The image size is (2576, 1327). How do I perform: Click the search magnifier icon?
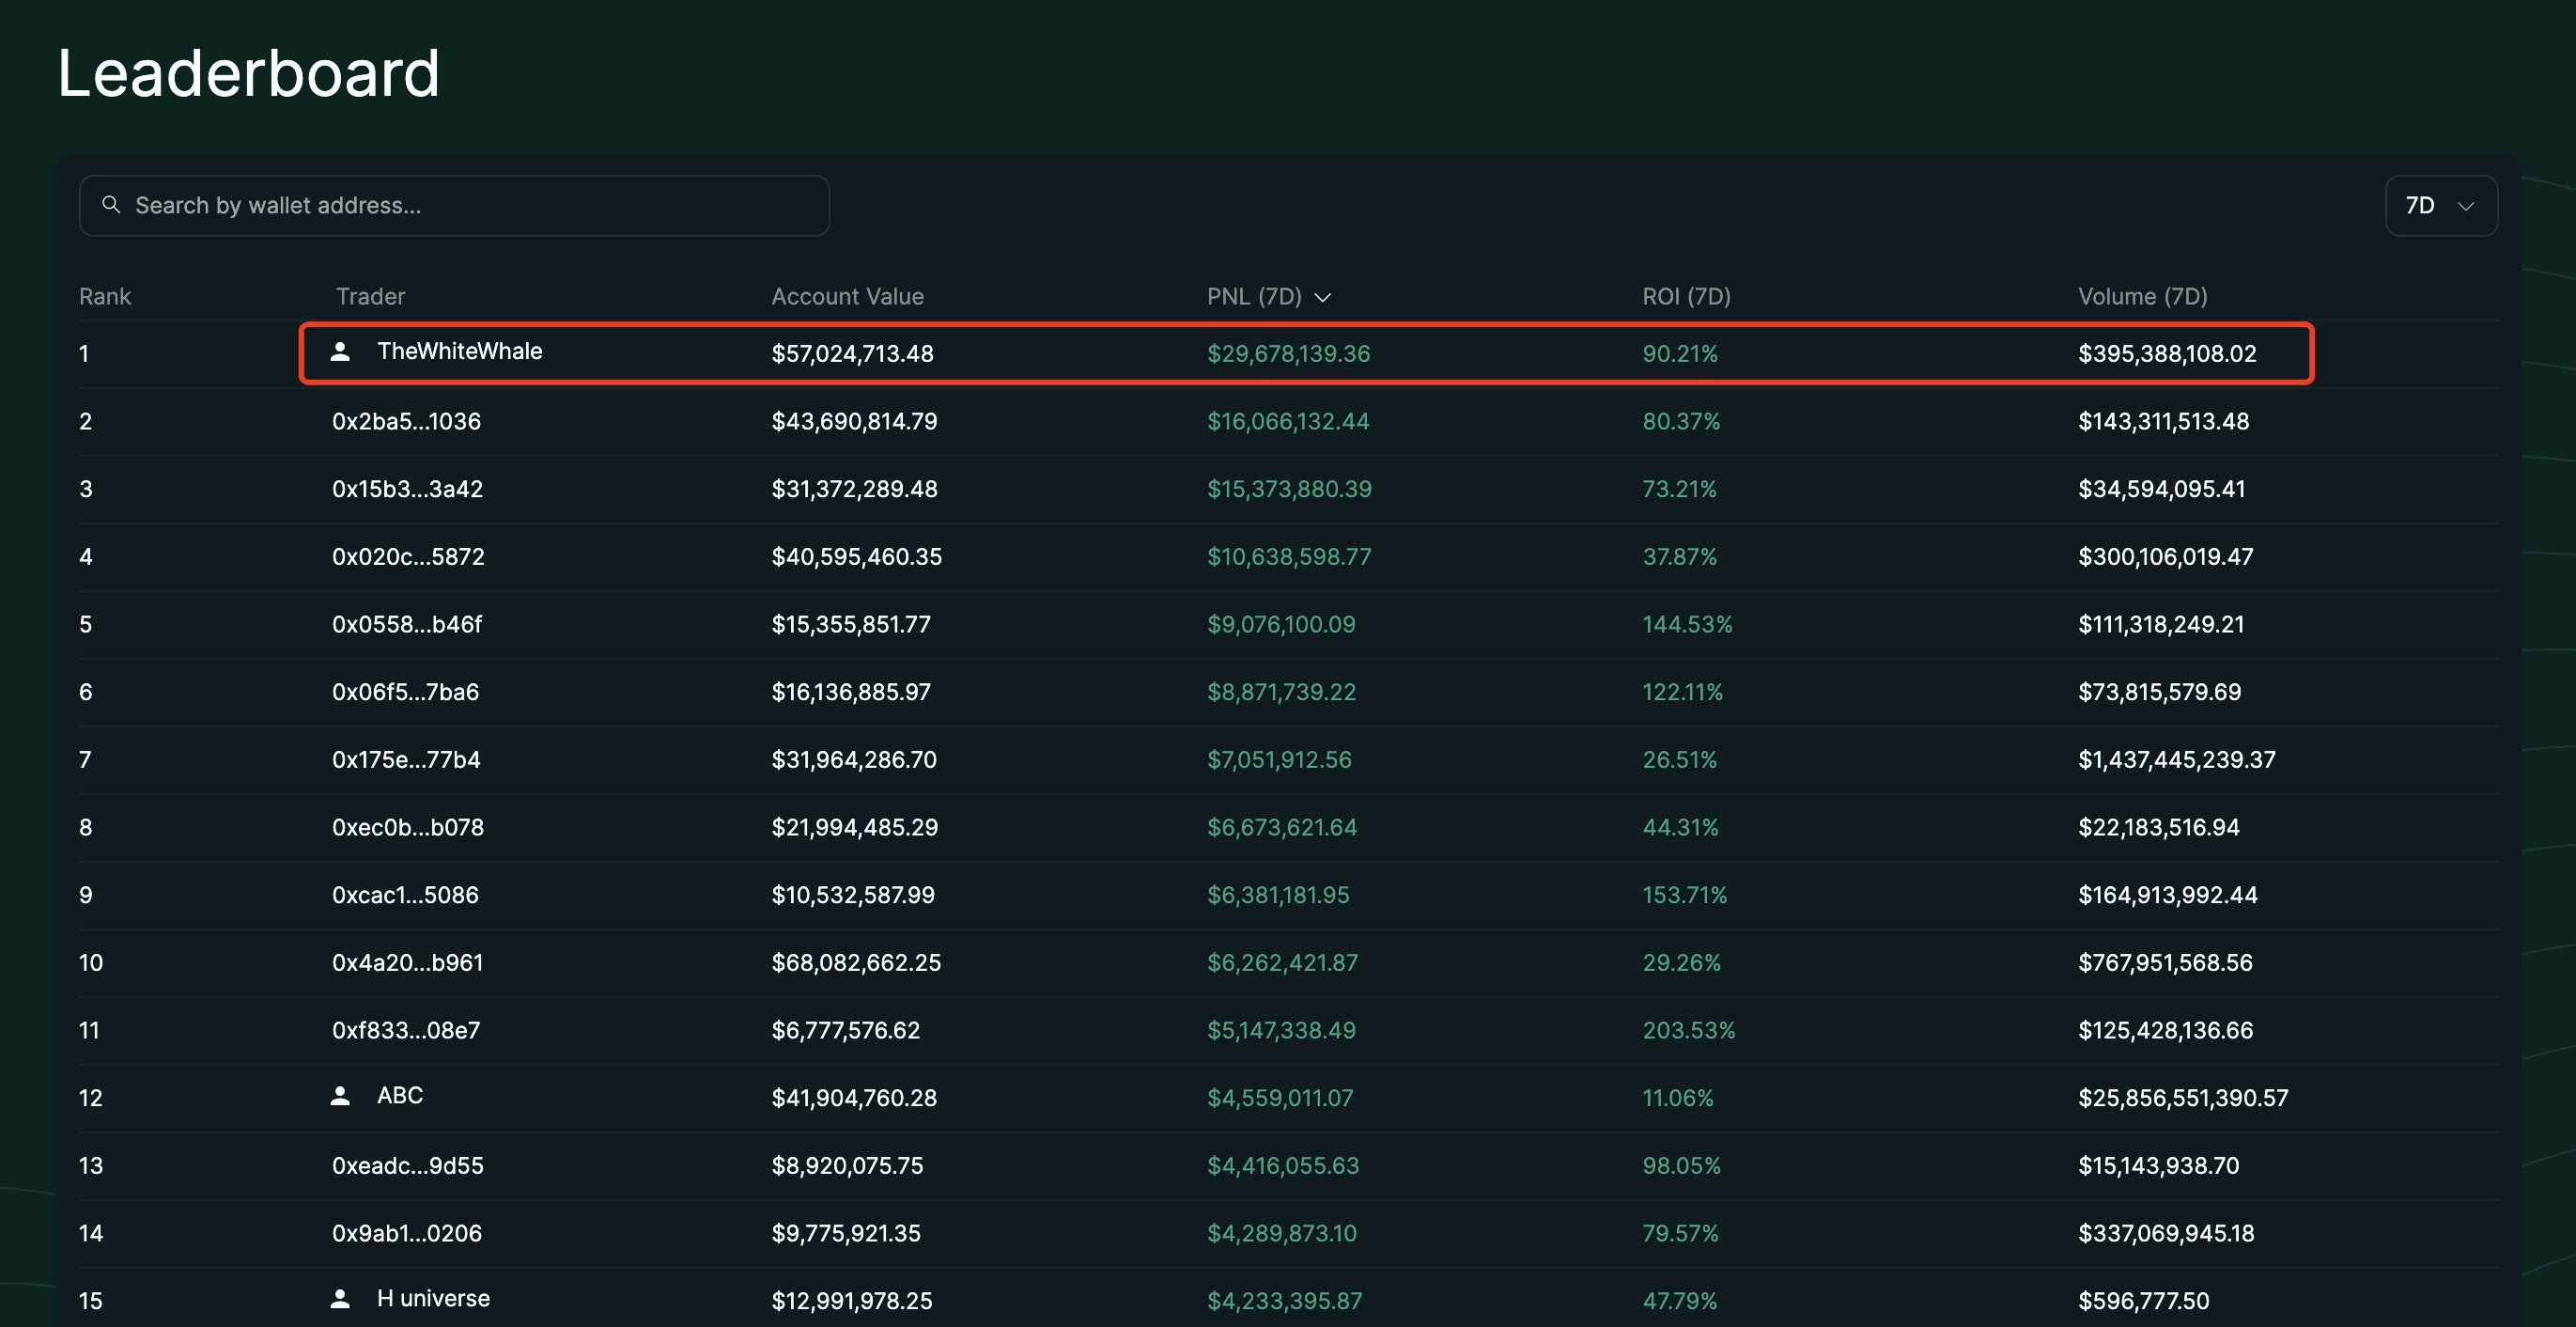tap(111, 205)
